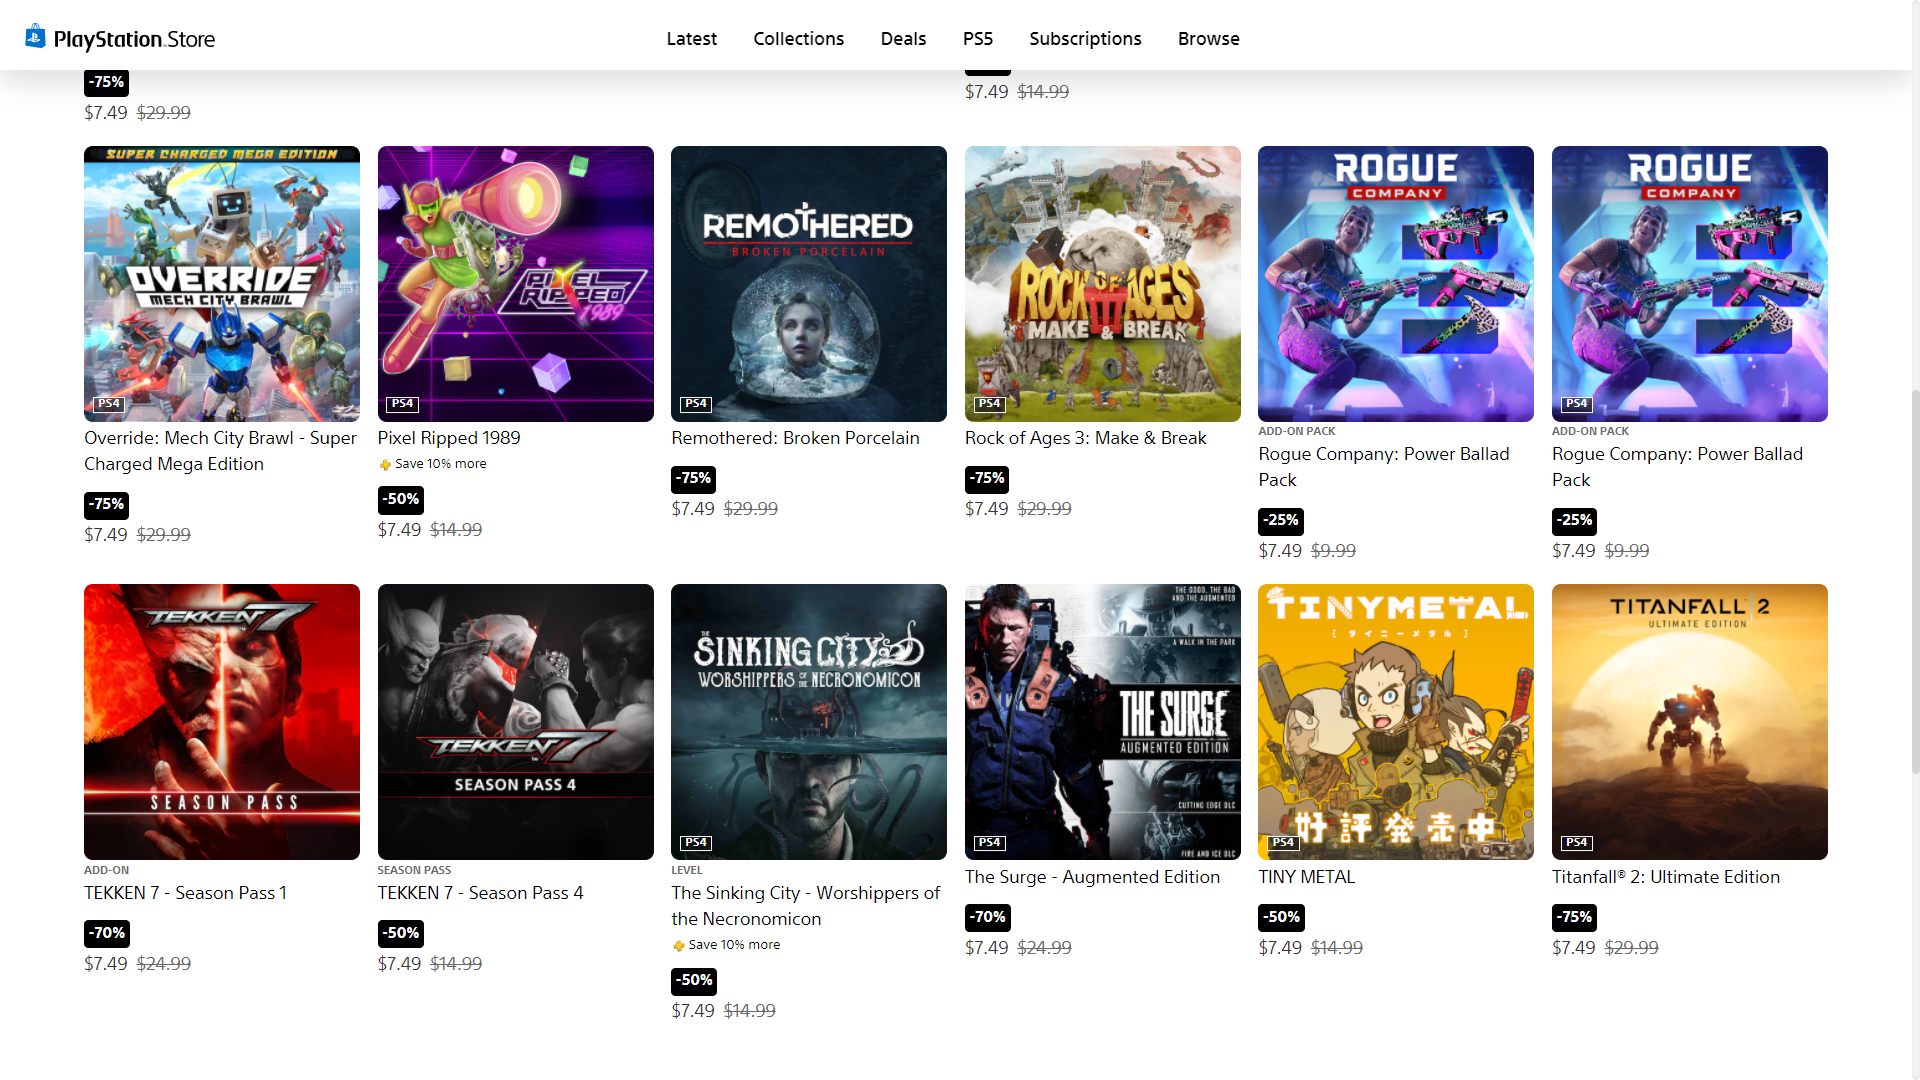Click the -50% badge under TINY METAL
This screenshot has height=1080, width=1920.
1280,918
